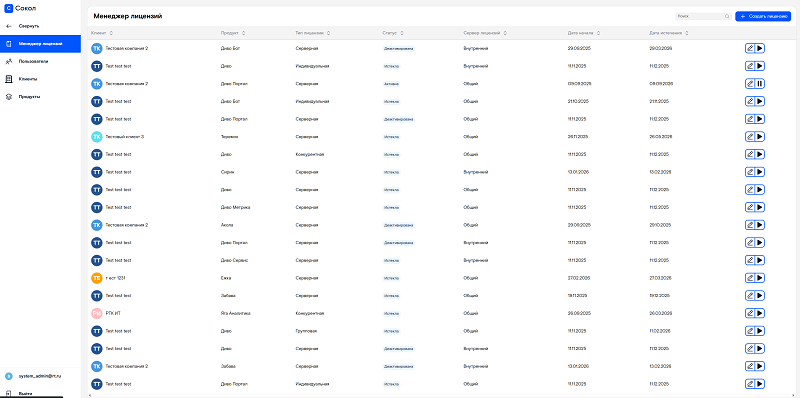Activate the Сирин license with play icon
The height and width of the screenshot is (398, 800).
click(x=760, y=172)
